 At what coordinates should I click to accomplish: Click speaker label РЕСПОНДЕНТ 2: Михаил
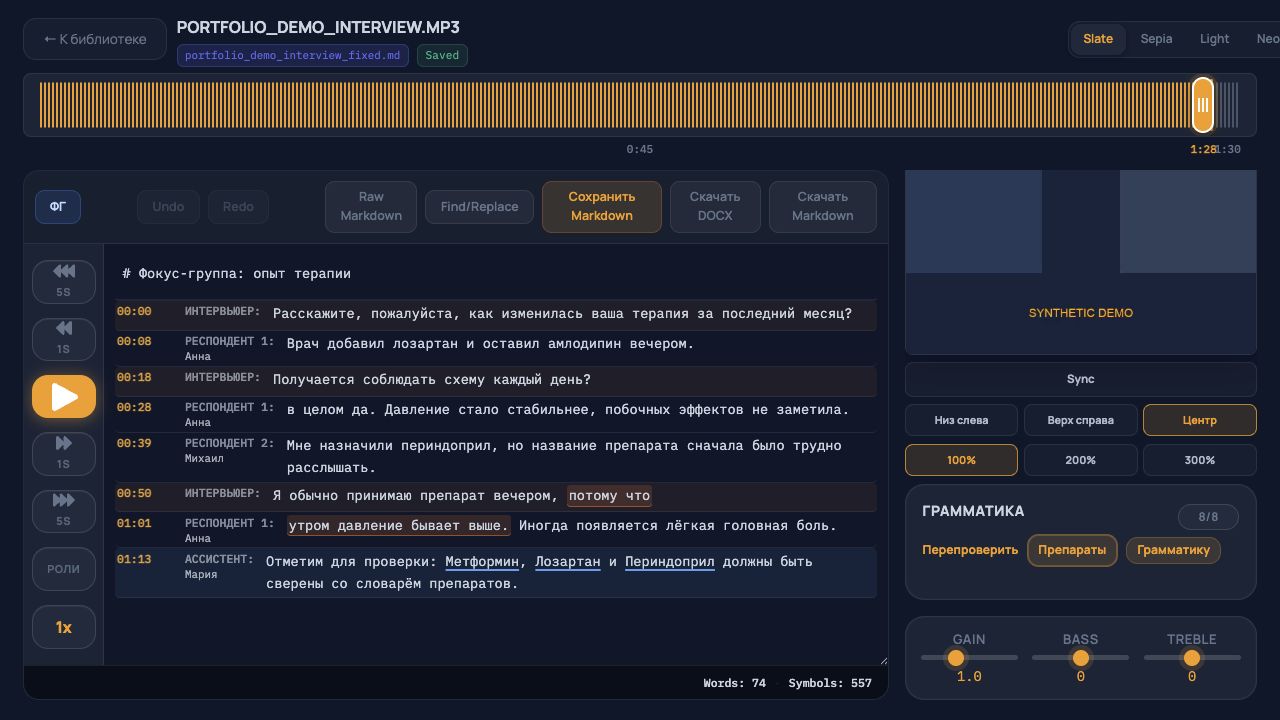click(x=229, y=450)
